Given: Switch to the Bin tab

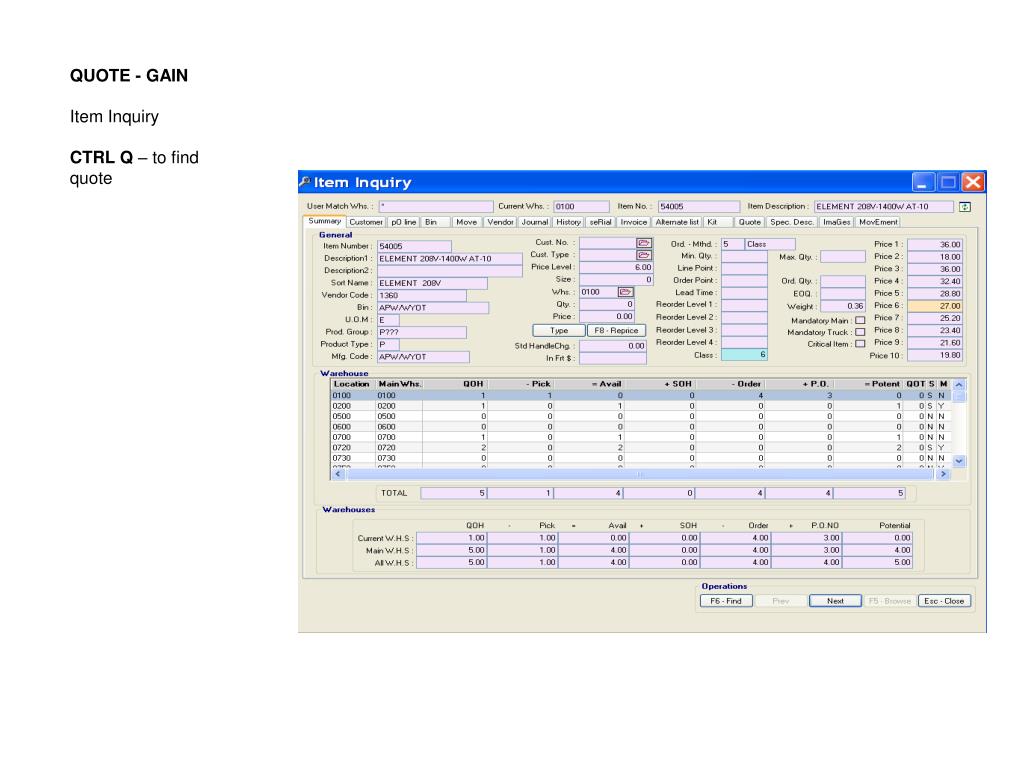Looking at the screenshot, I should [436, 222].
